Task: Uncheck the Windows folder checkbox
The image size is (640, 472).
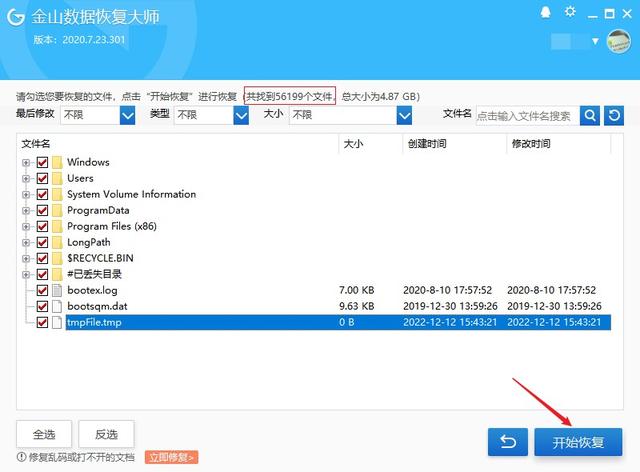Action: pos(42,162)
